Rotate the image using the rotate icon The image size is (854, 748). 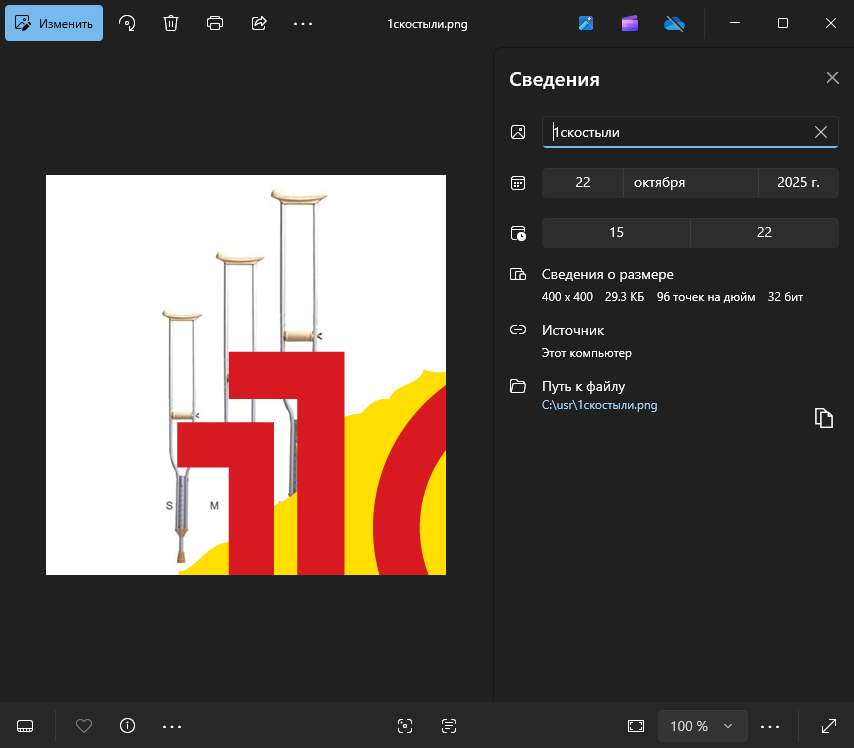[x=127, y=23]
